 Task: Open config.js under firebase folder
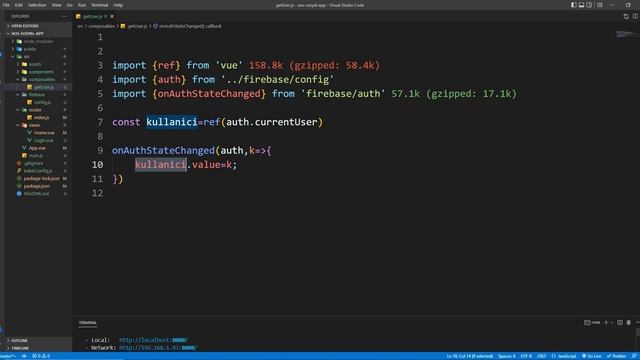click(x=37, y=102)
